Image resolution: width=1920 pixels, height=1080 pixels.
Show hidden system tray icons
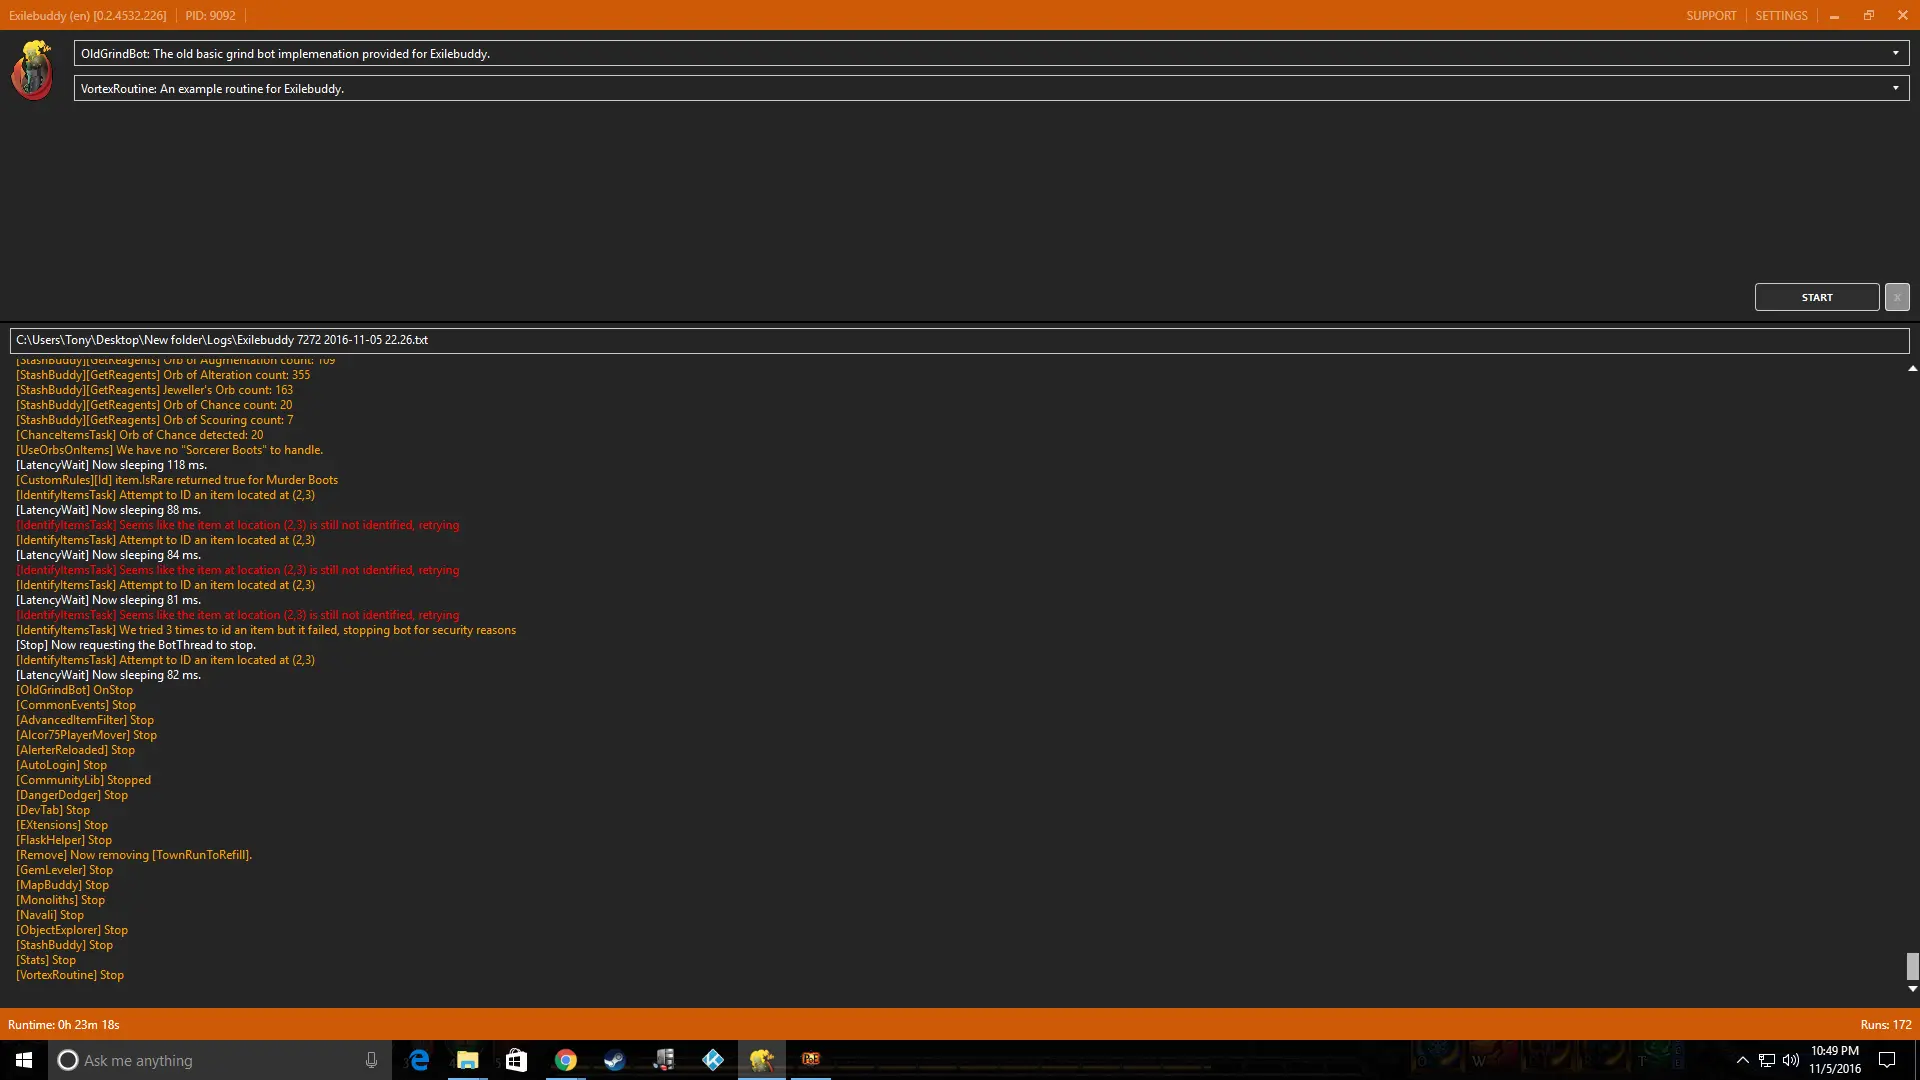[1742, 1060]
